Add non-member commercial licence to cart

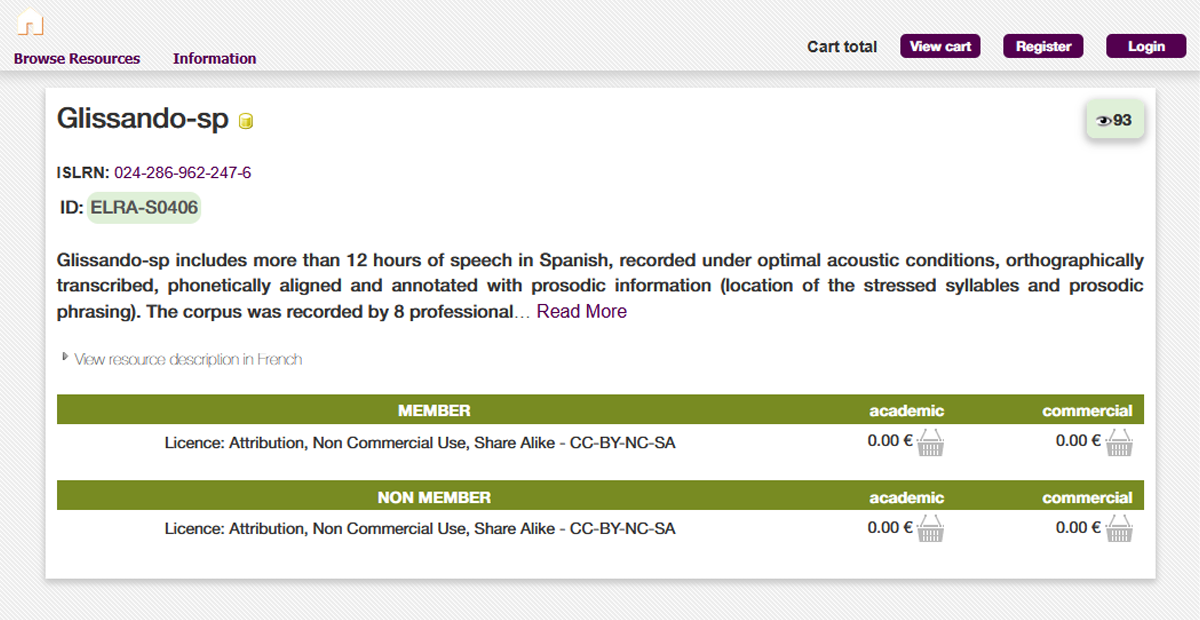(1119, 529)
